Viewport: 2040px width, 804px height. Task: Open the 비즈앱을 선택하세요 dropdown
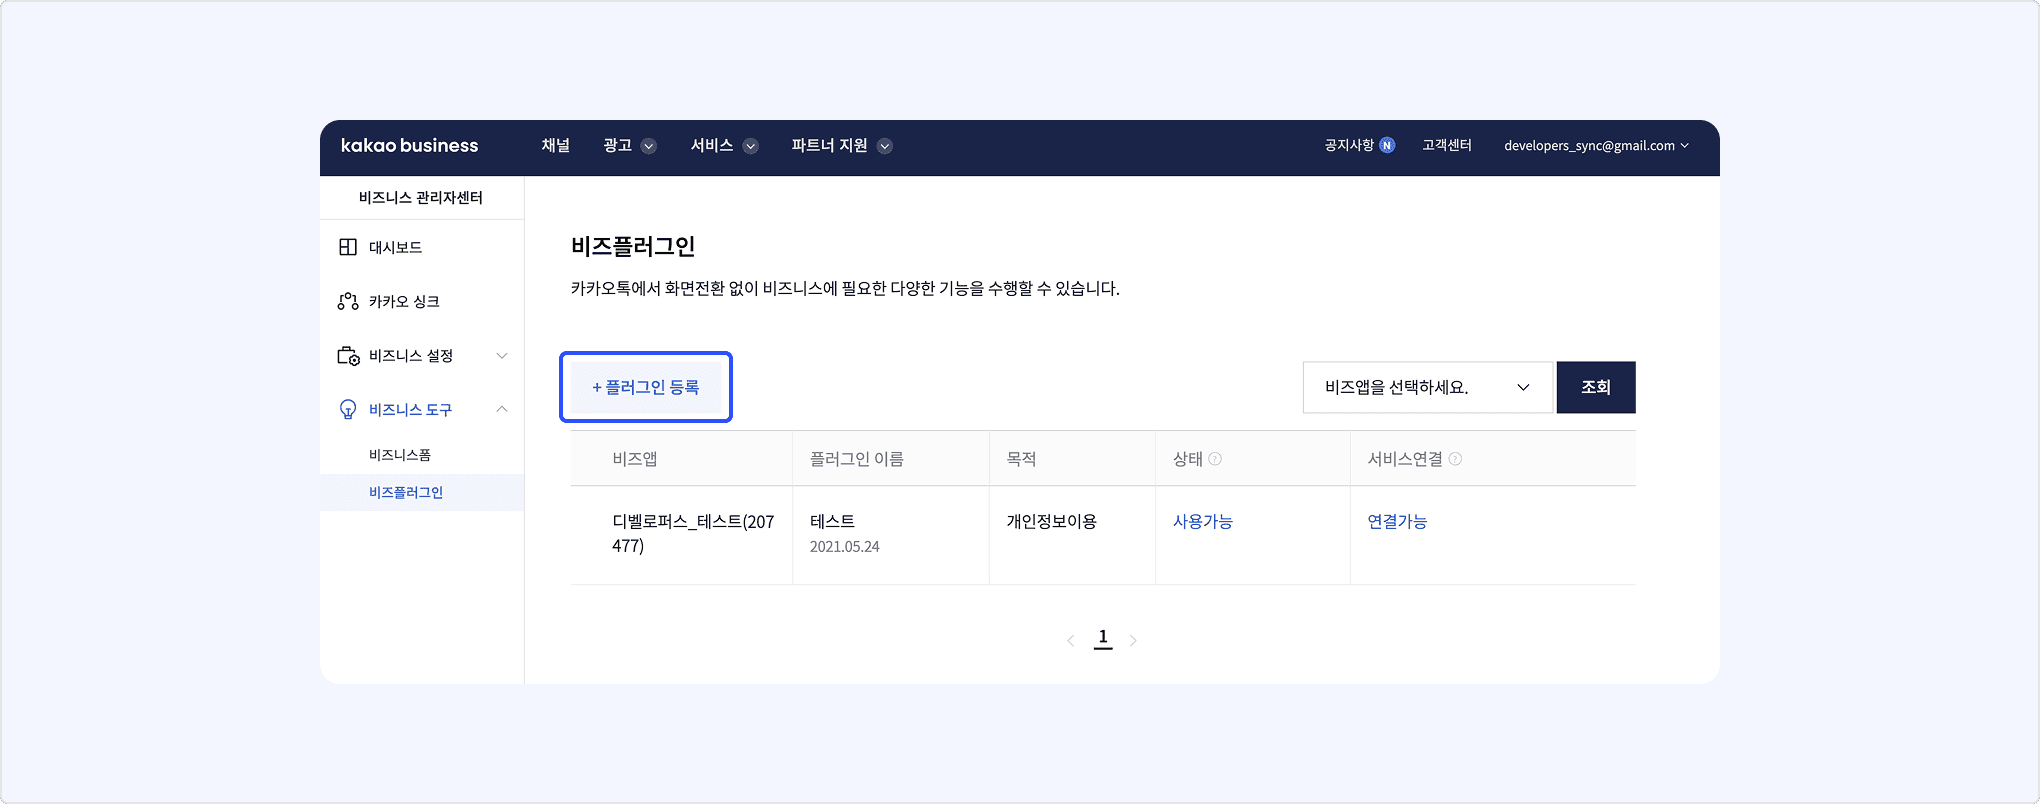[1427, 387]
